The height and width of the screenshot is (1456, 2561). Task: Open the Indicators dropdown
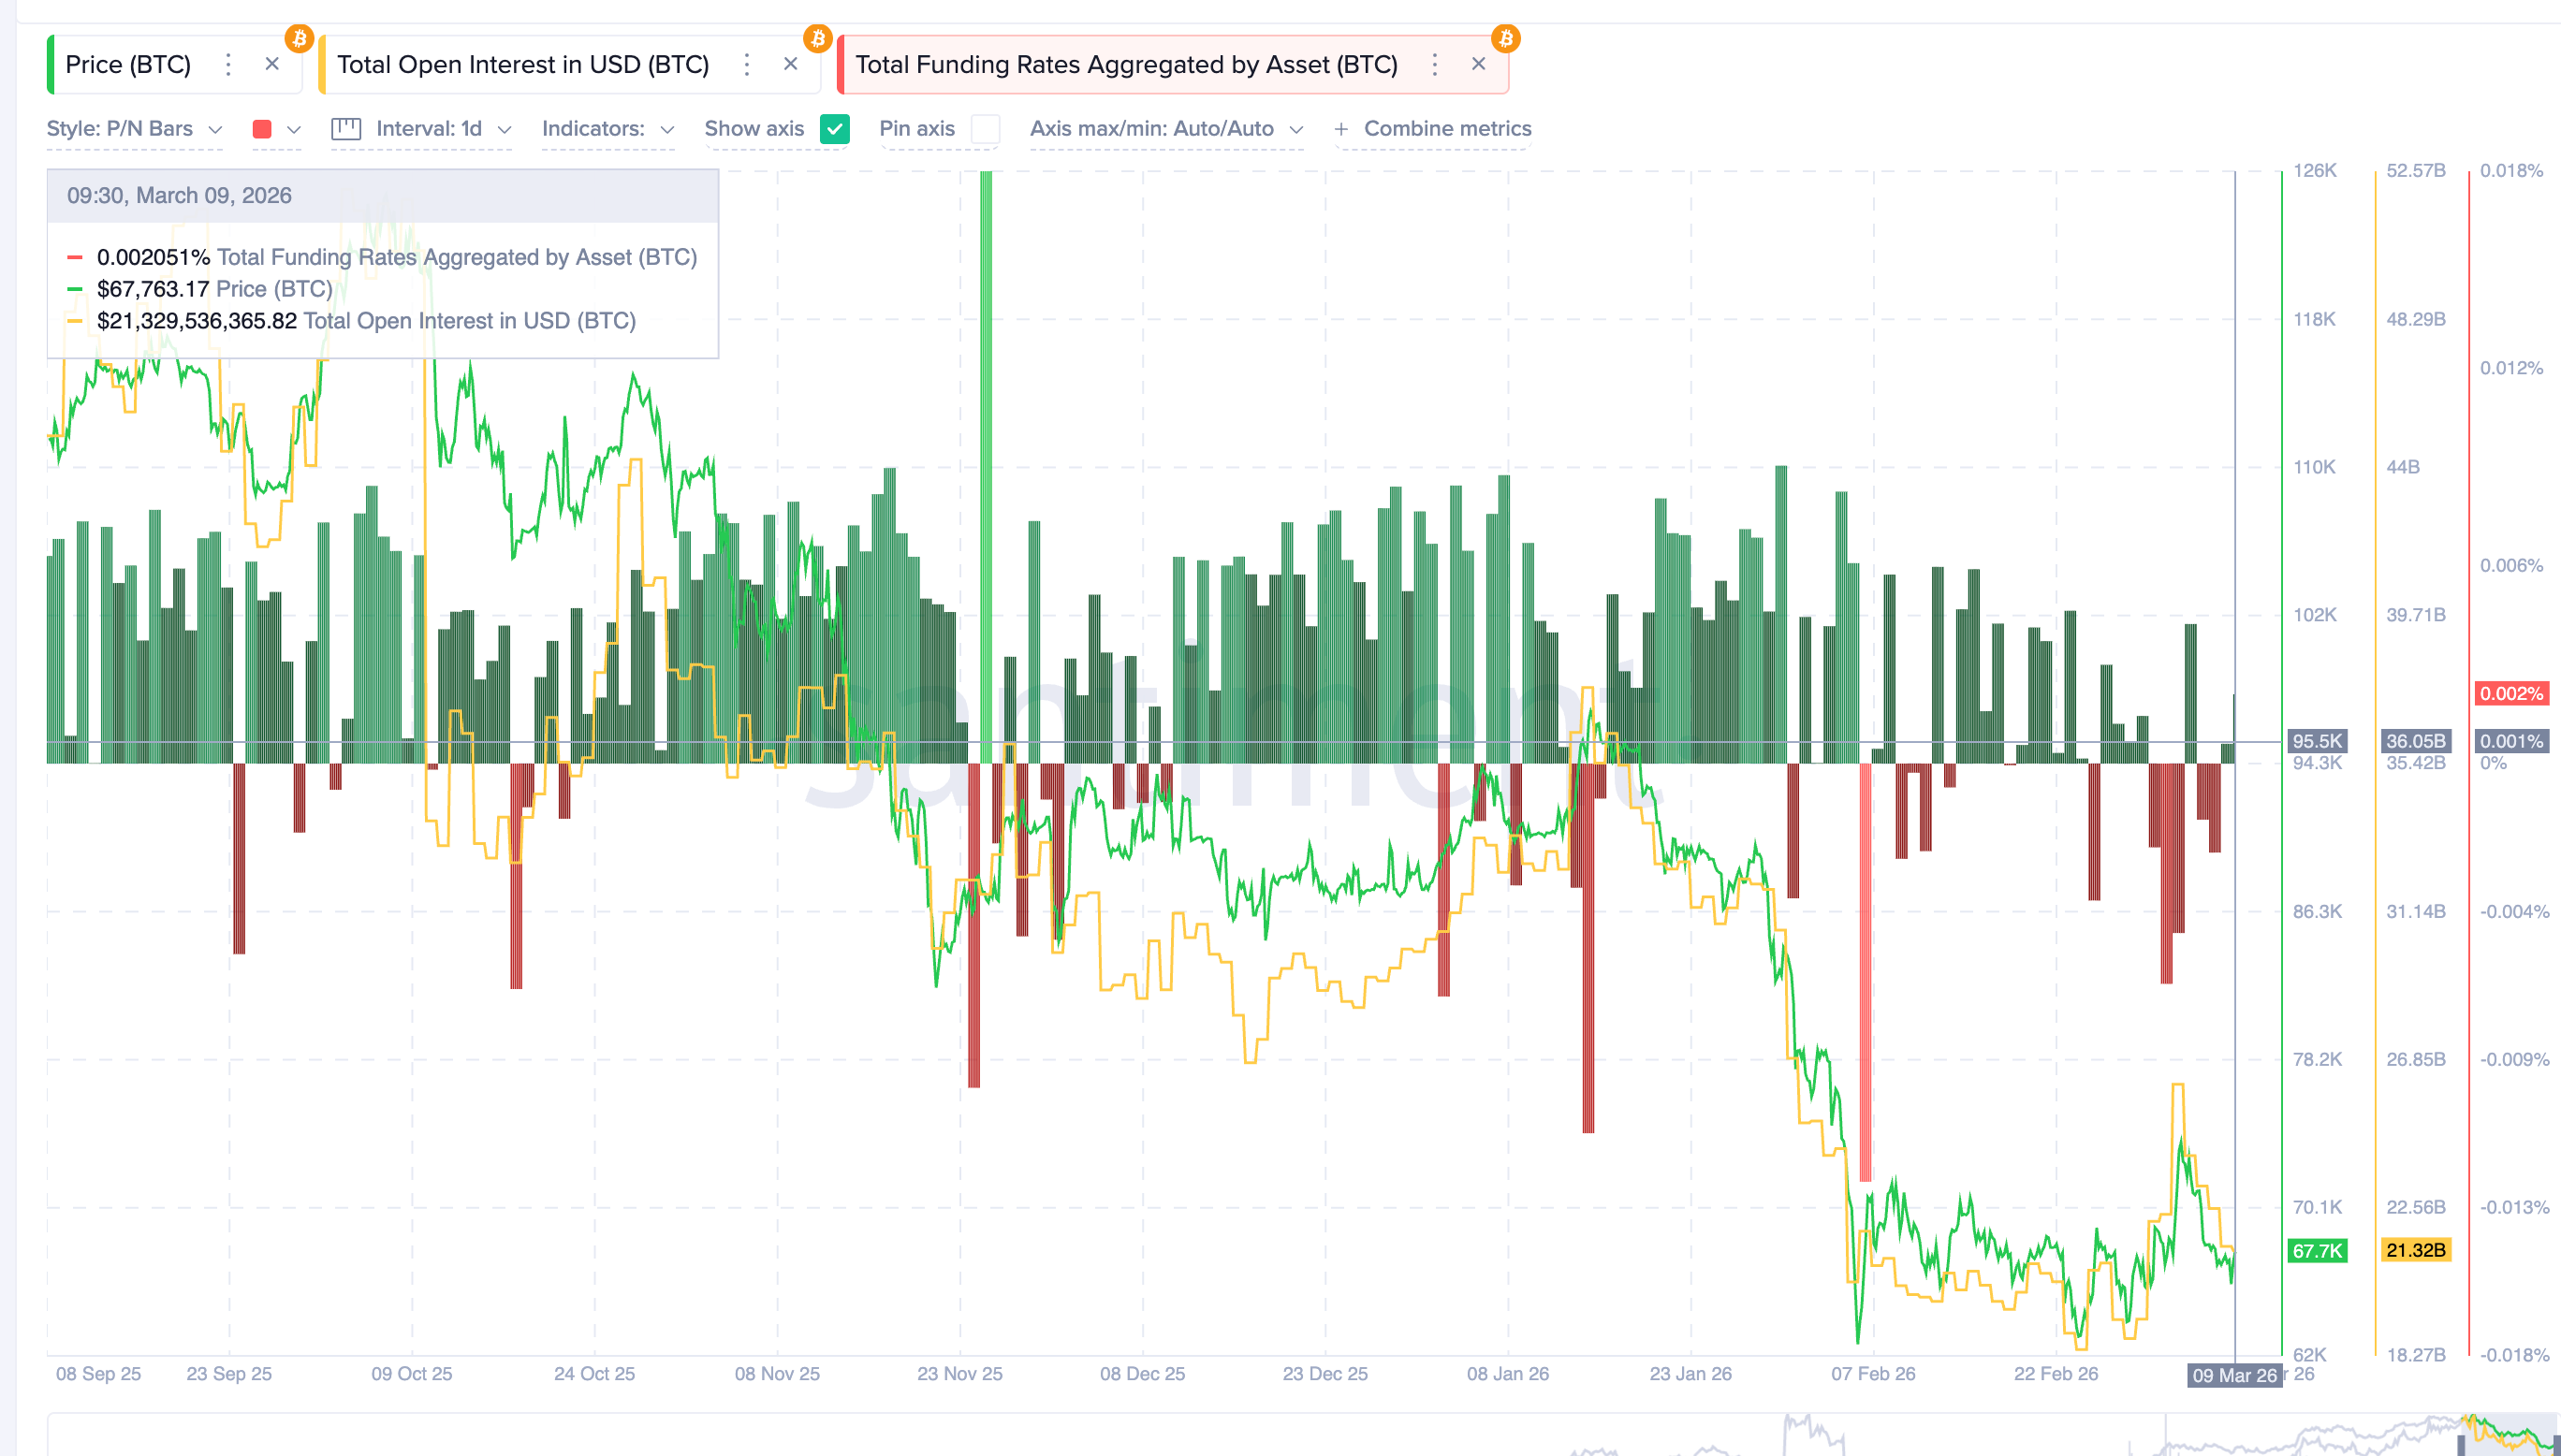pyautogui.click(x=607, y=129)
